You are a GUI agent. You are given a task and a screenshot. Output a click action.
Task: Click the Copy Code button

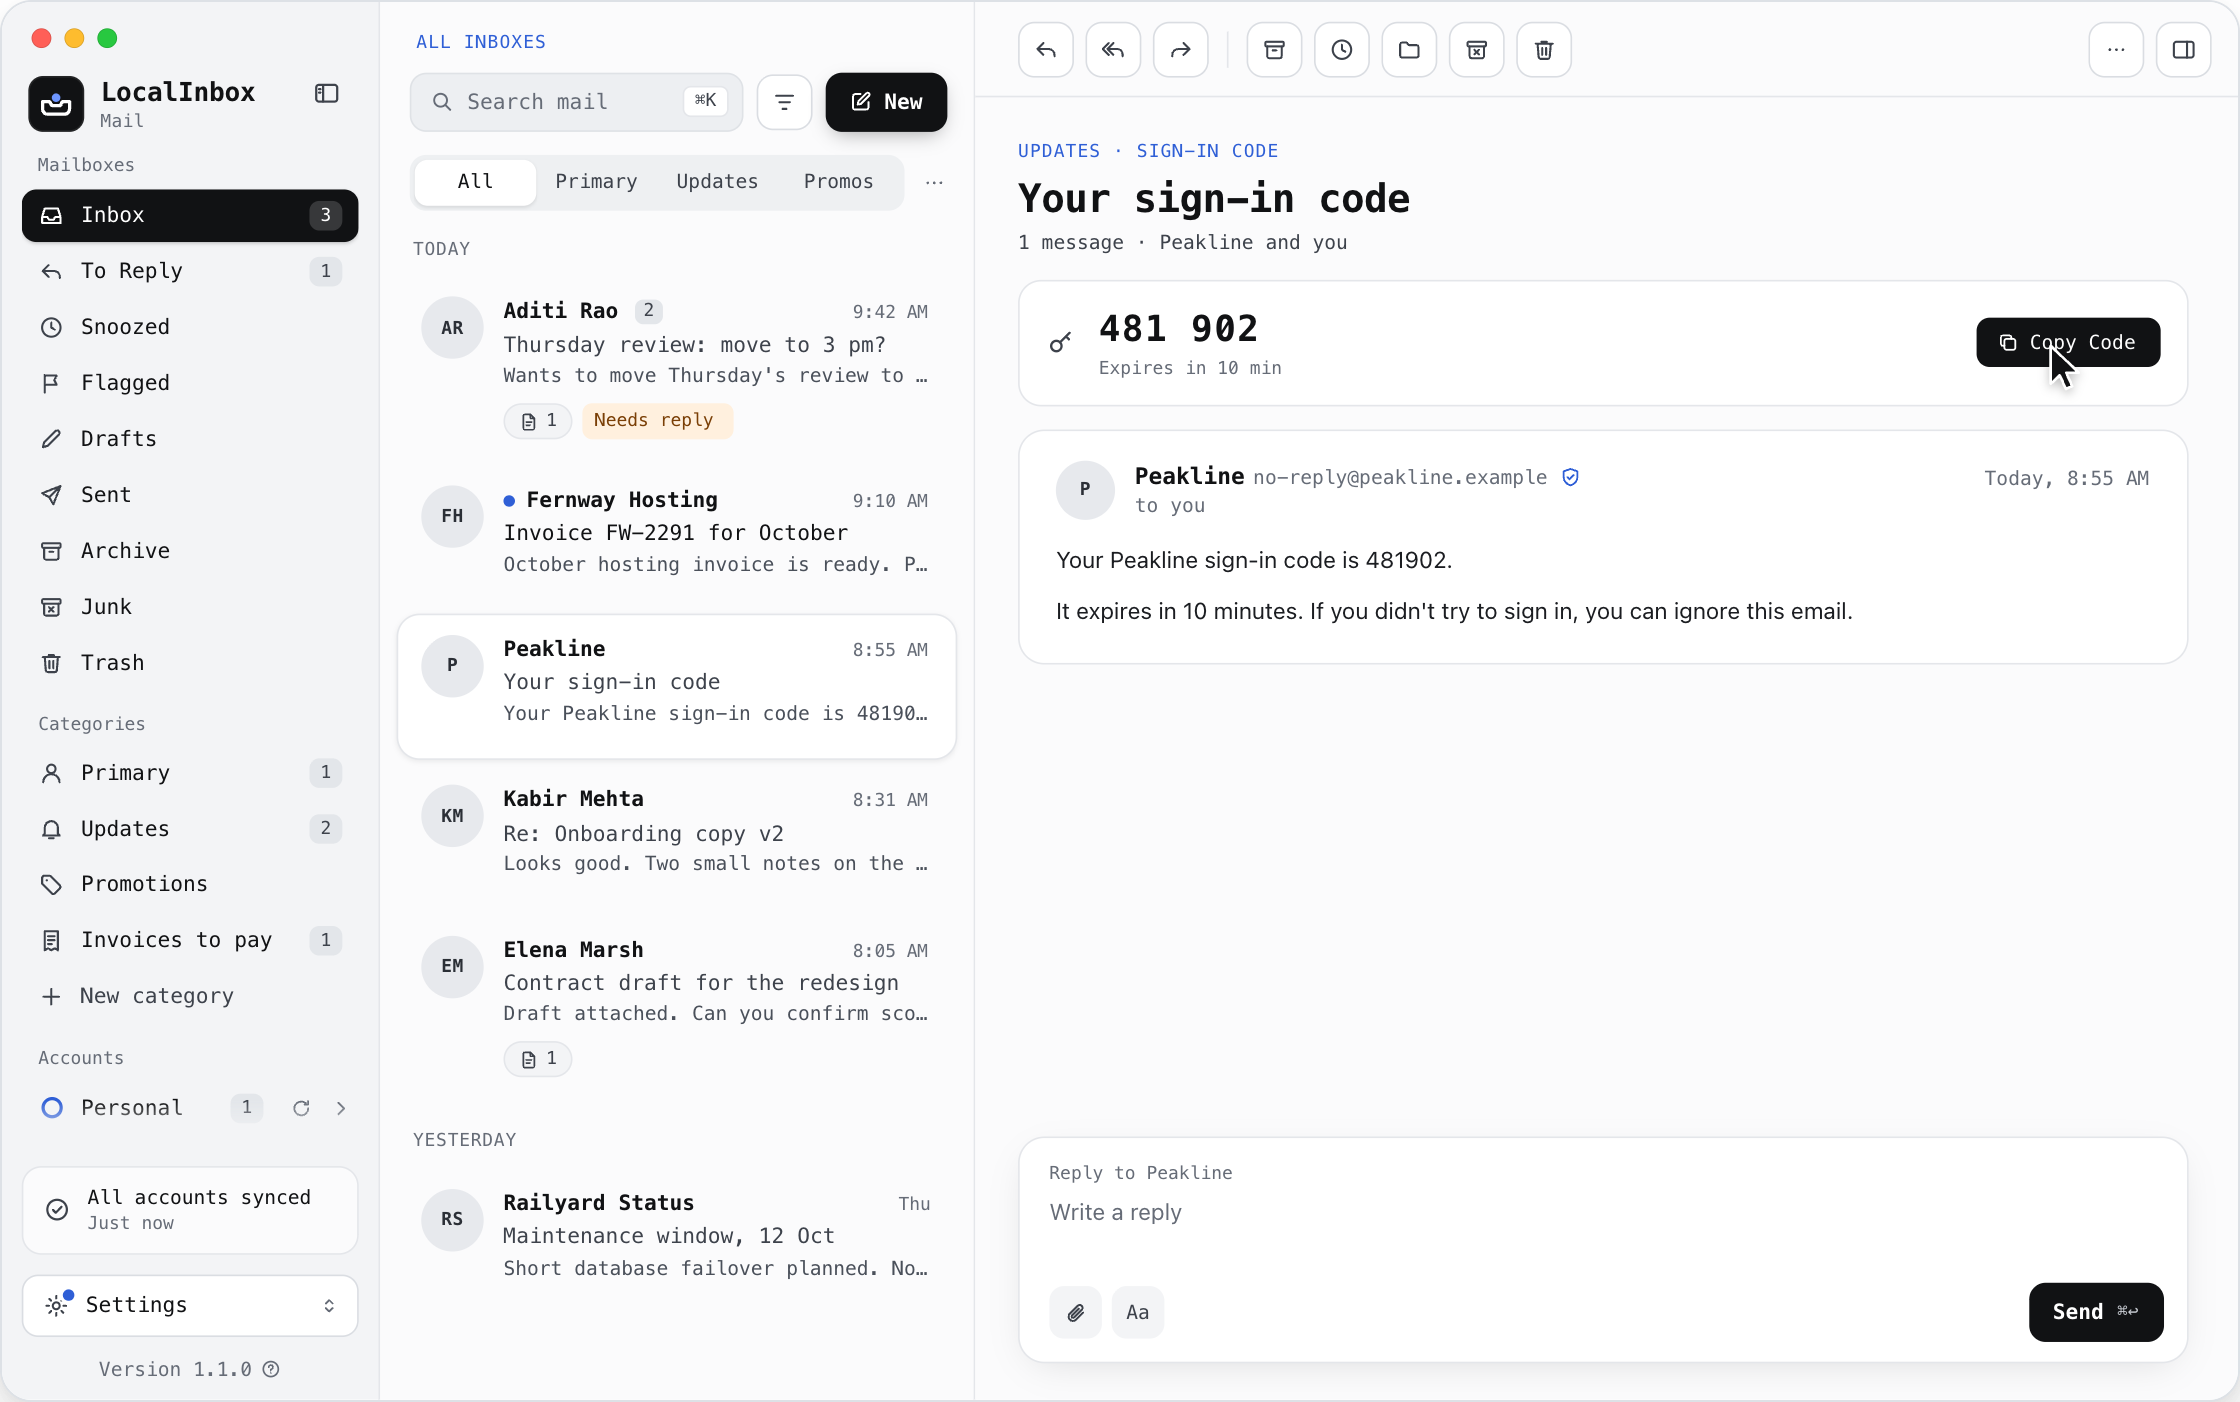(x=2068, y=342)
